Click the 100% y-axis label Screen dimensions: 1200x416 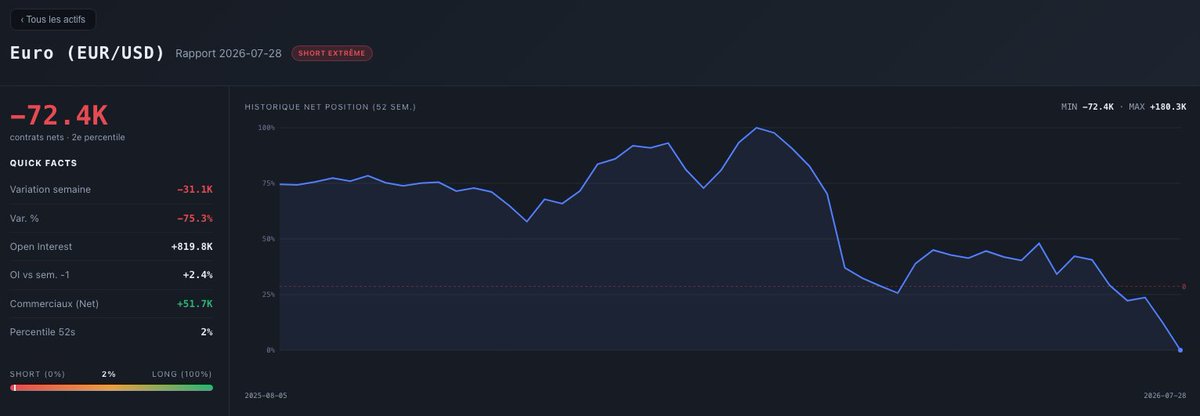(x=266, y=128)
